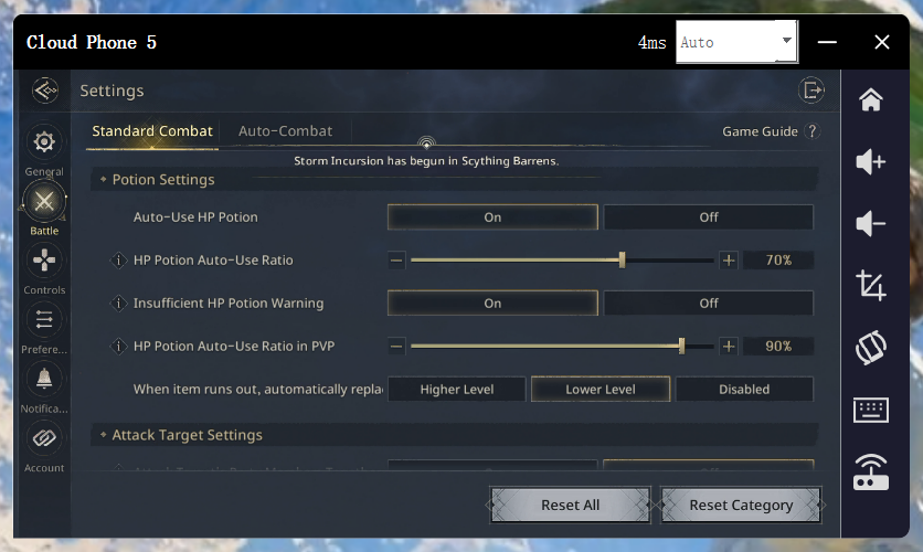Click the 4ms latency indicator
The width and height of the screenshot is (923, 552).
click(652, 42)
